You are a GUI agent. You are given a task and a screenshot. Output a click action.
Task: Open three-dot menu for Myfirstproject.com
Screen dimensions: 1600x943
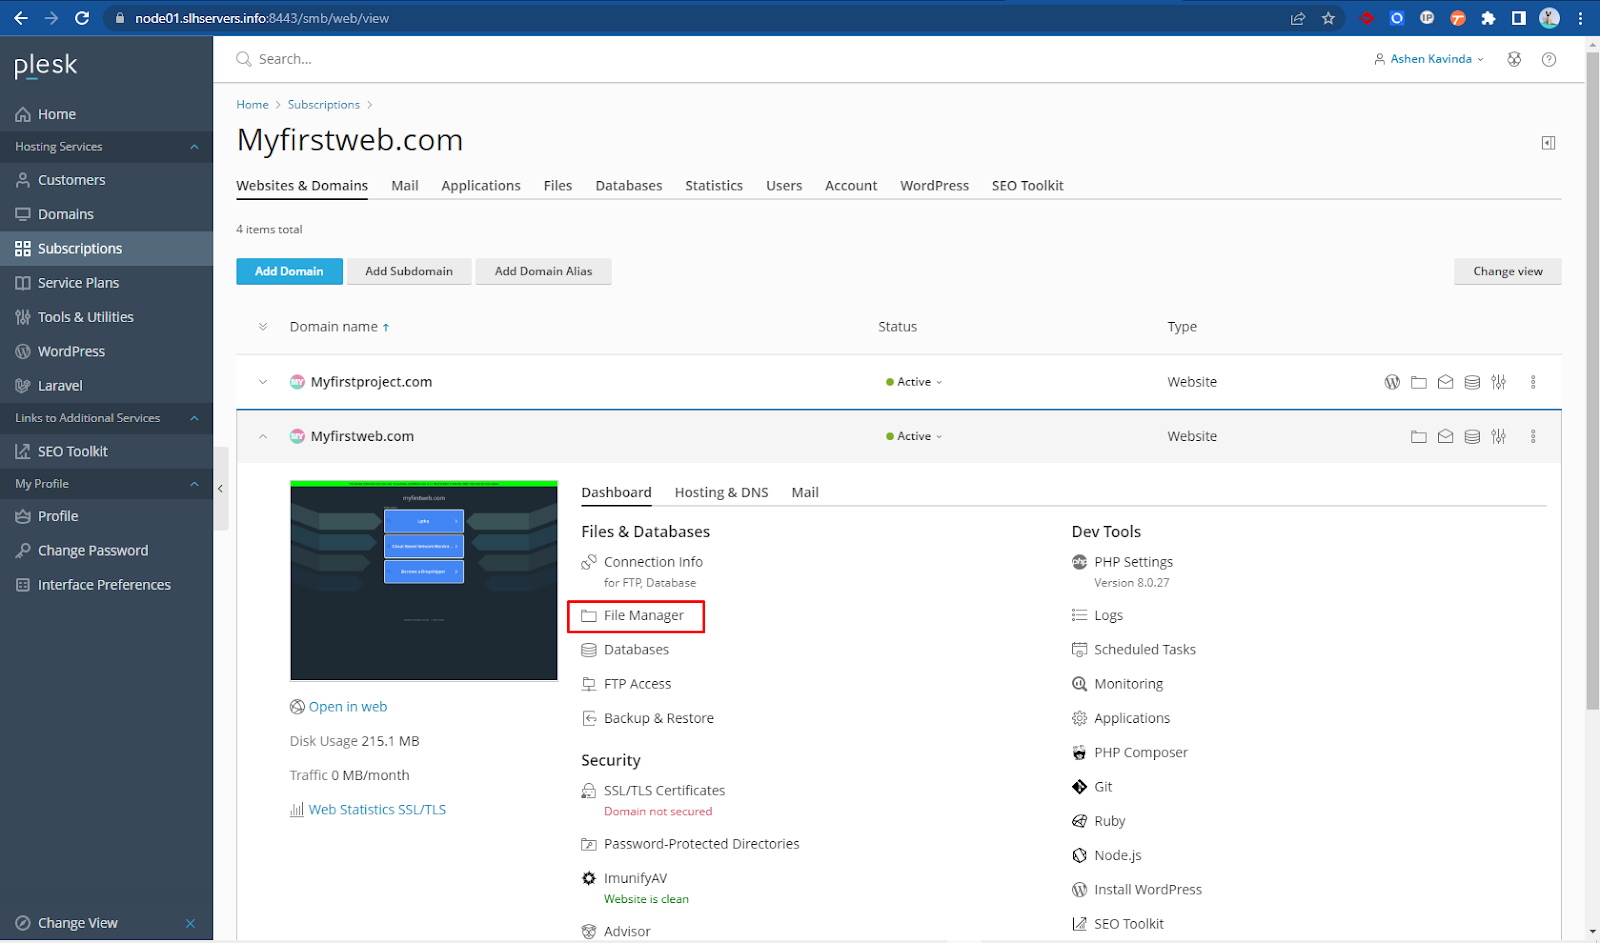[1533, 382]
